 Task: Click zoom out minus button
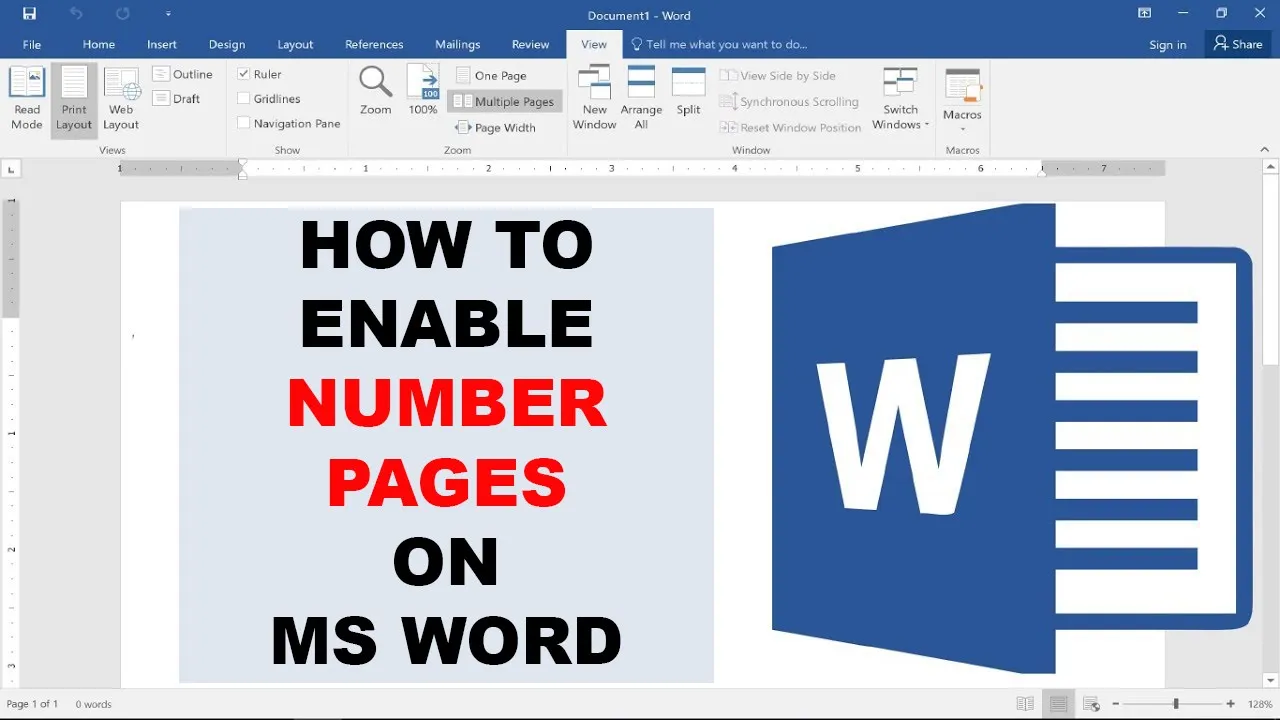(1116, 704)
